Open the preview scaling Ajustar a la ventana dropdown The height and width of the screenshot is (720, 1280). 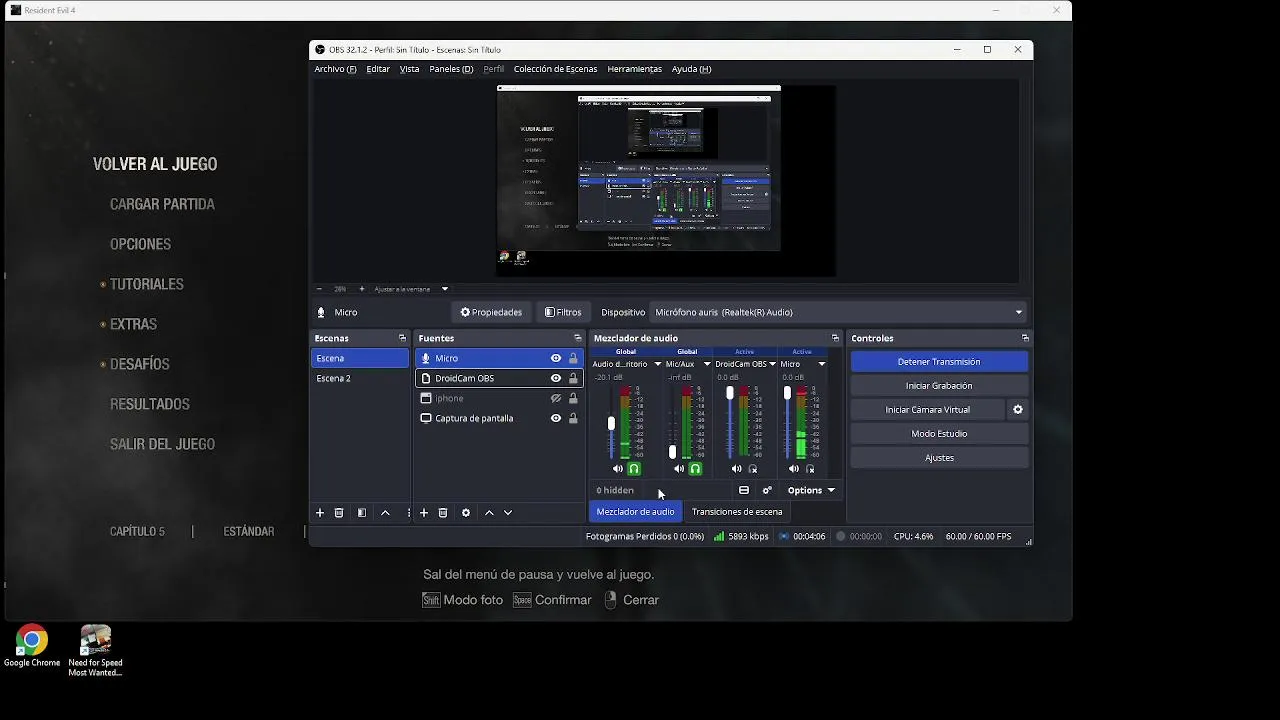(x=411, y=289)
